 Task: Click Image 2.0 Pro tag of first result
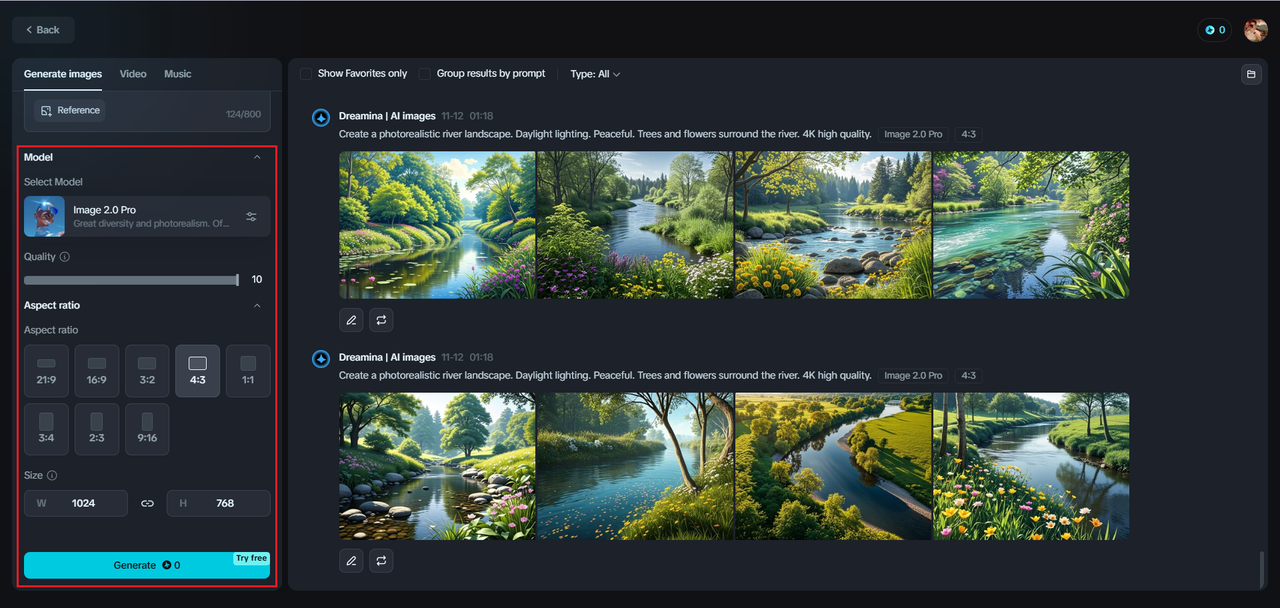pyautogui.click(x=913, y=134)
